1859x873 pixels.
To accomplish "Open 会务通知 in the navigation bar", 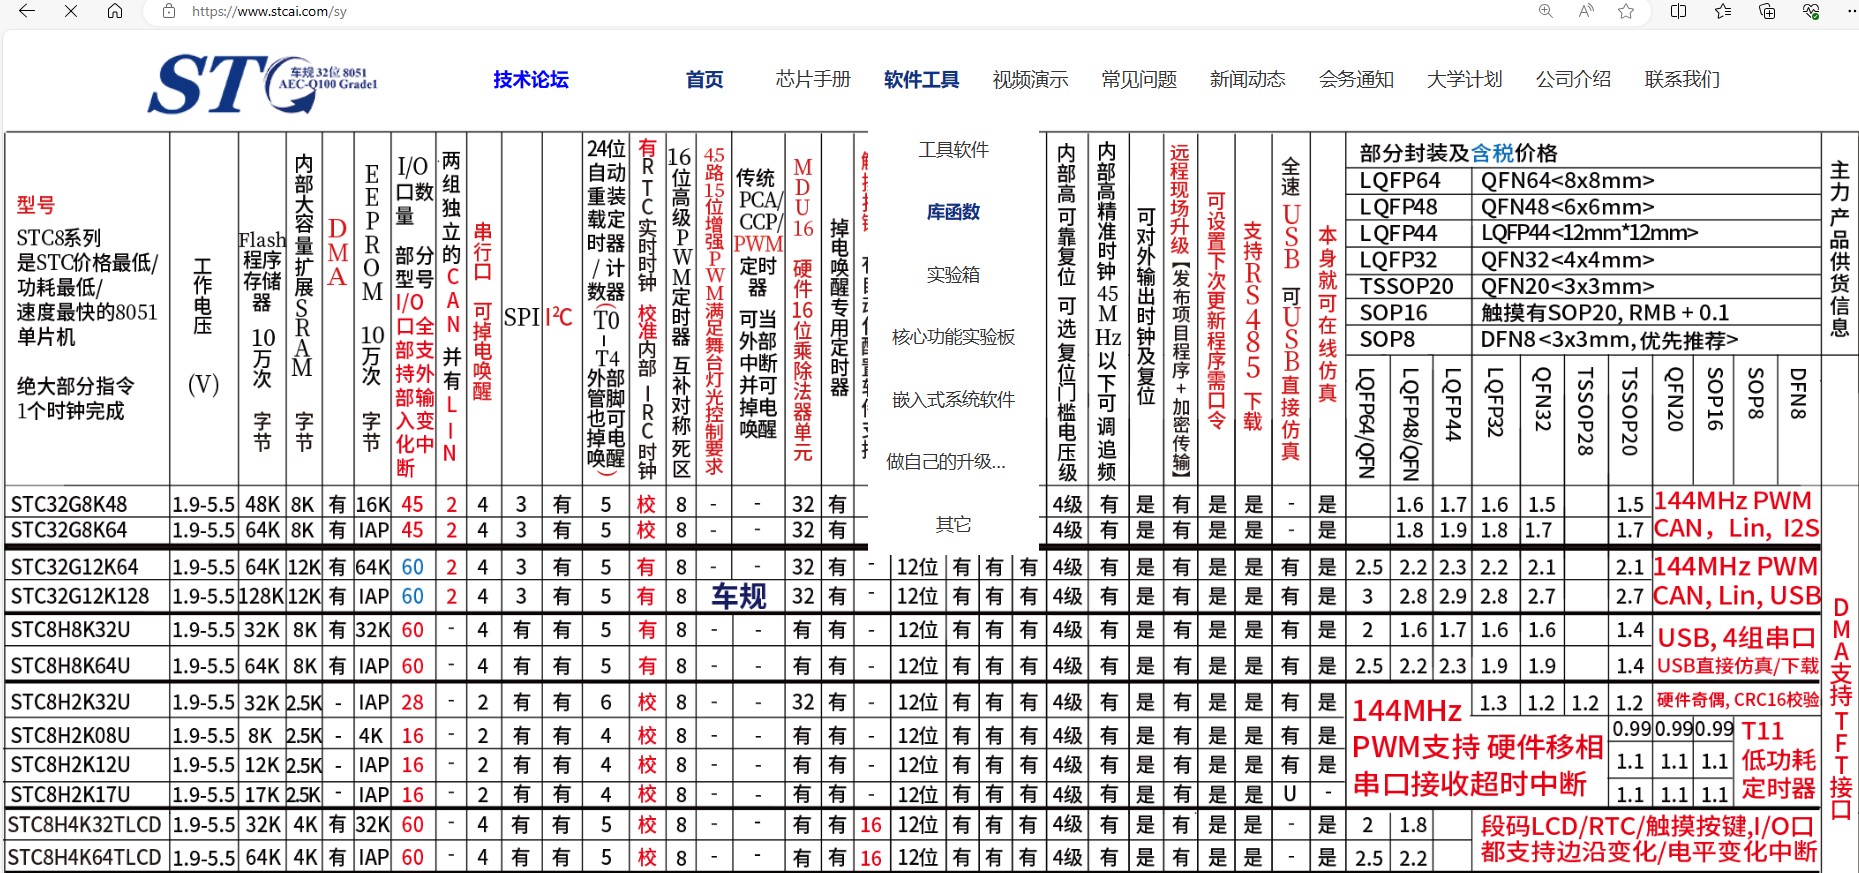I will 1356,79.
